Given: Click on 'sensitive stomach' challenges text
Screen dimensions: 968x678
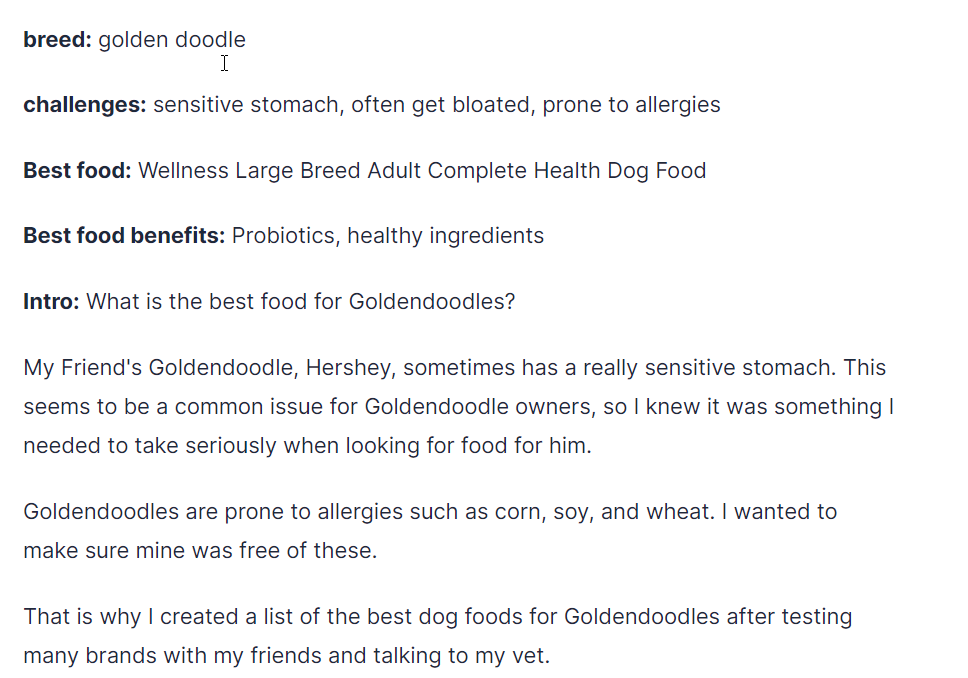Looking at the screenshot, I should click(x=246, y=105).
